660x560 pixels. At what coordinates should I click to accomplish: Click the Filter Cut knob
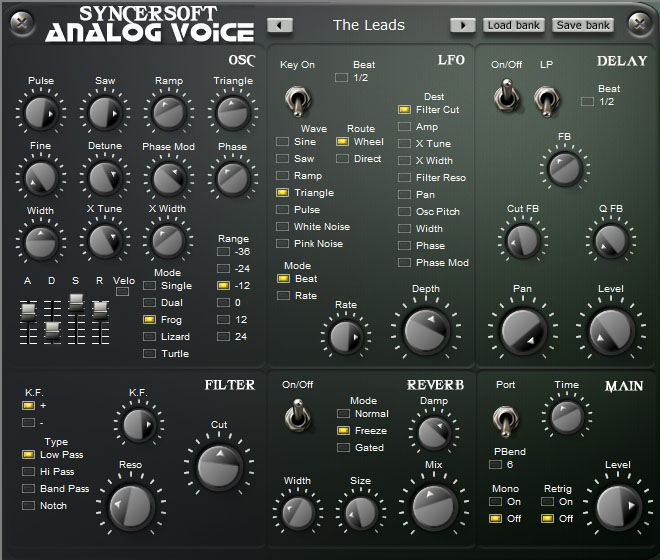[219, 467]
